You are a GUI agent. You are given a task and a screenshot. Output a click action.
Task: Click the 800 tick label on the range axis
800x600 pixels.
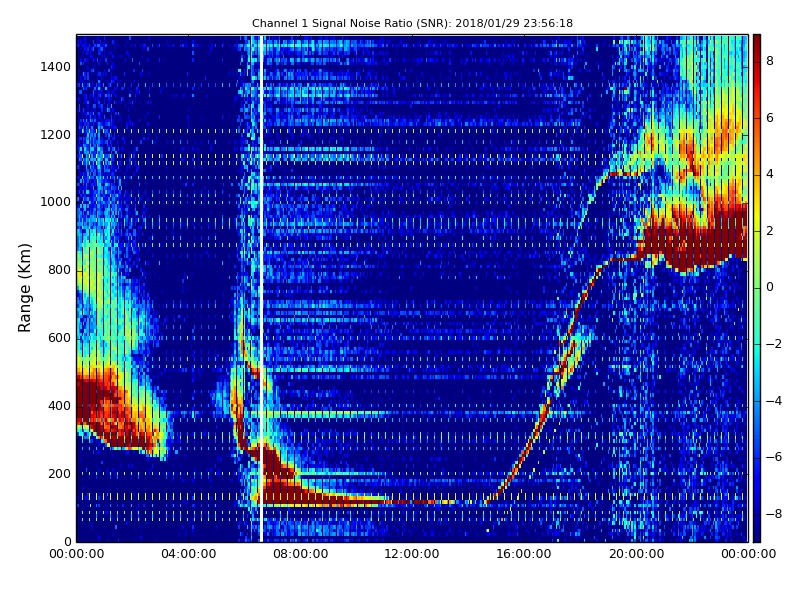59,270
